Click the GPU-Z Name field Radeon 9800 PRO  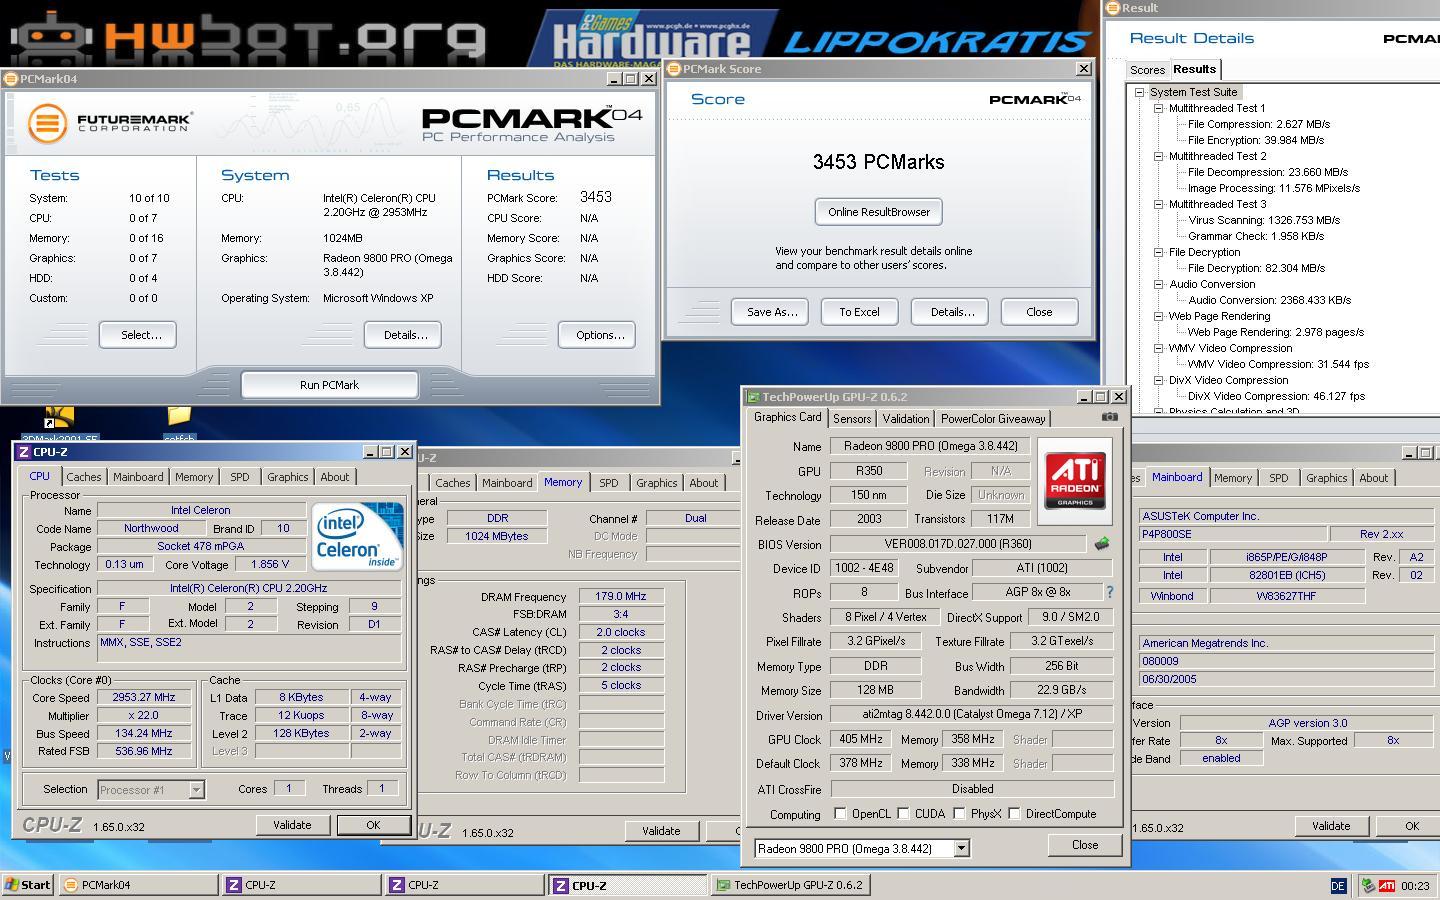coord(930,447)
